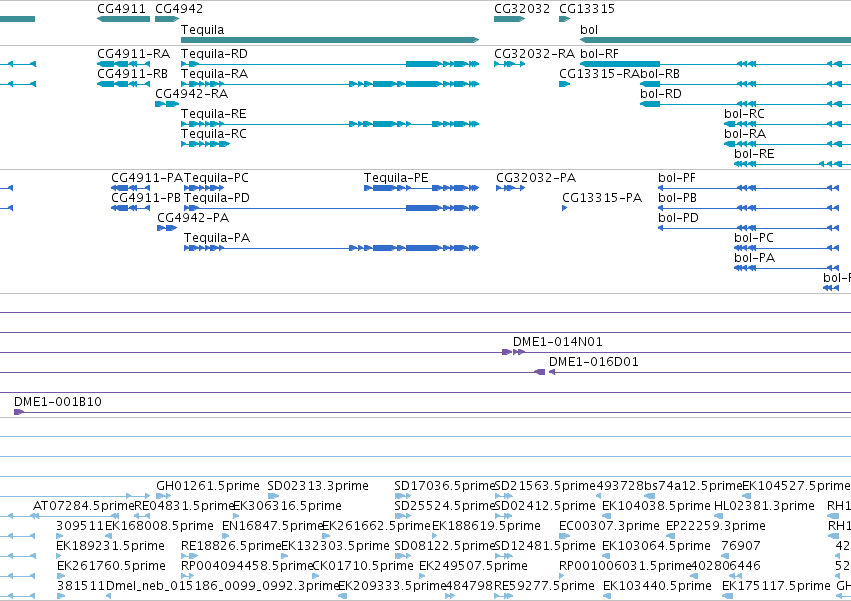Click the long Tequila gene bar

(x=330, y=40)
